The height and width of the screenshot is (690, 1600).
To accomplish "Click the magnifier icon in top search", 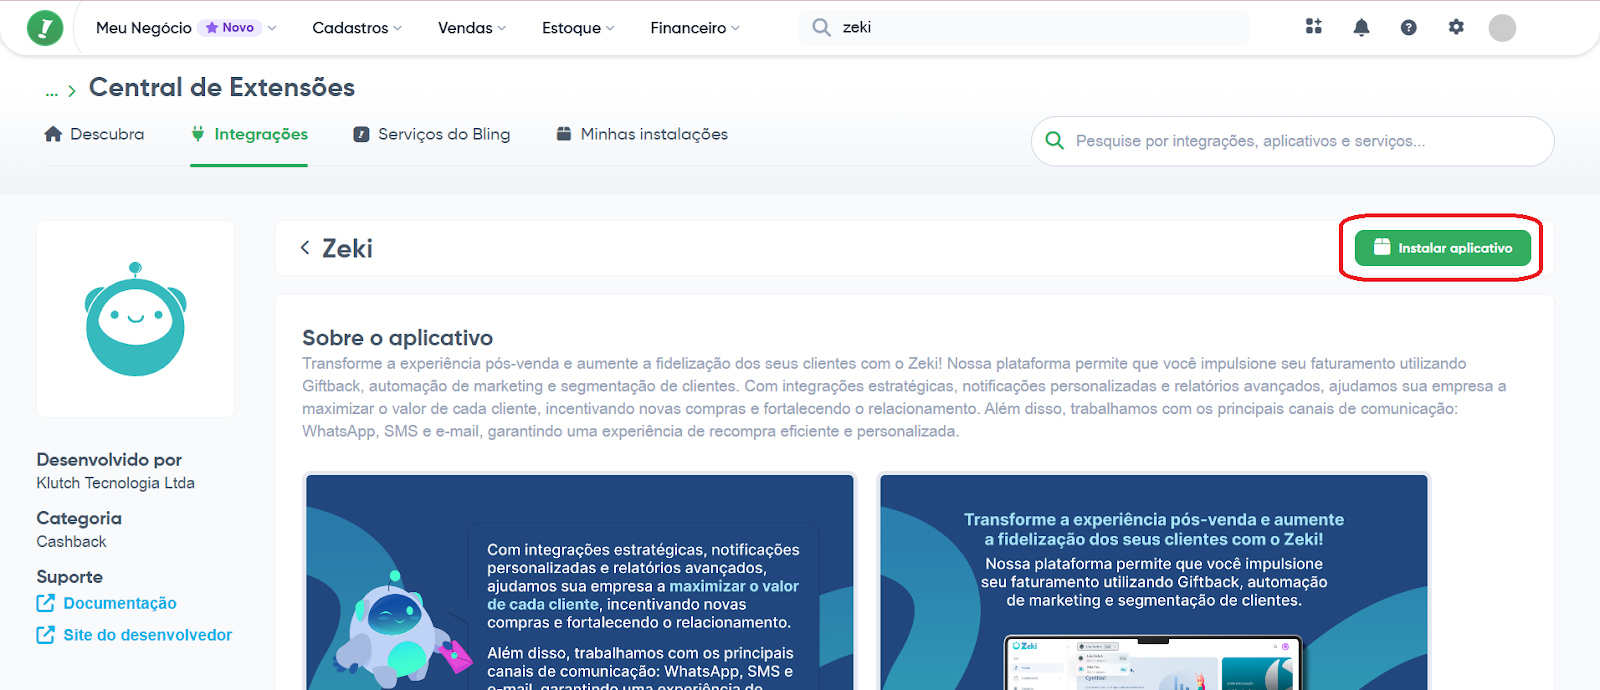I will 821,28.
